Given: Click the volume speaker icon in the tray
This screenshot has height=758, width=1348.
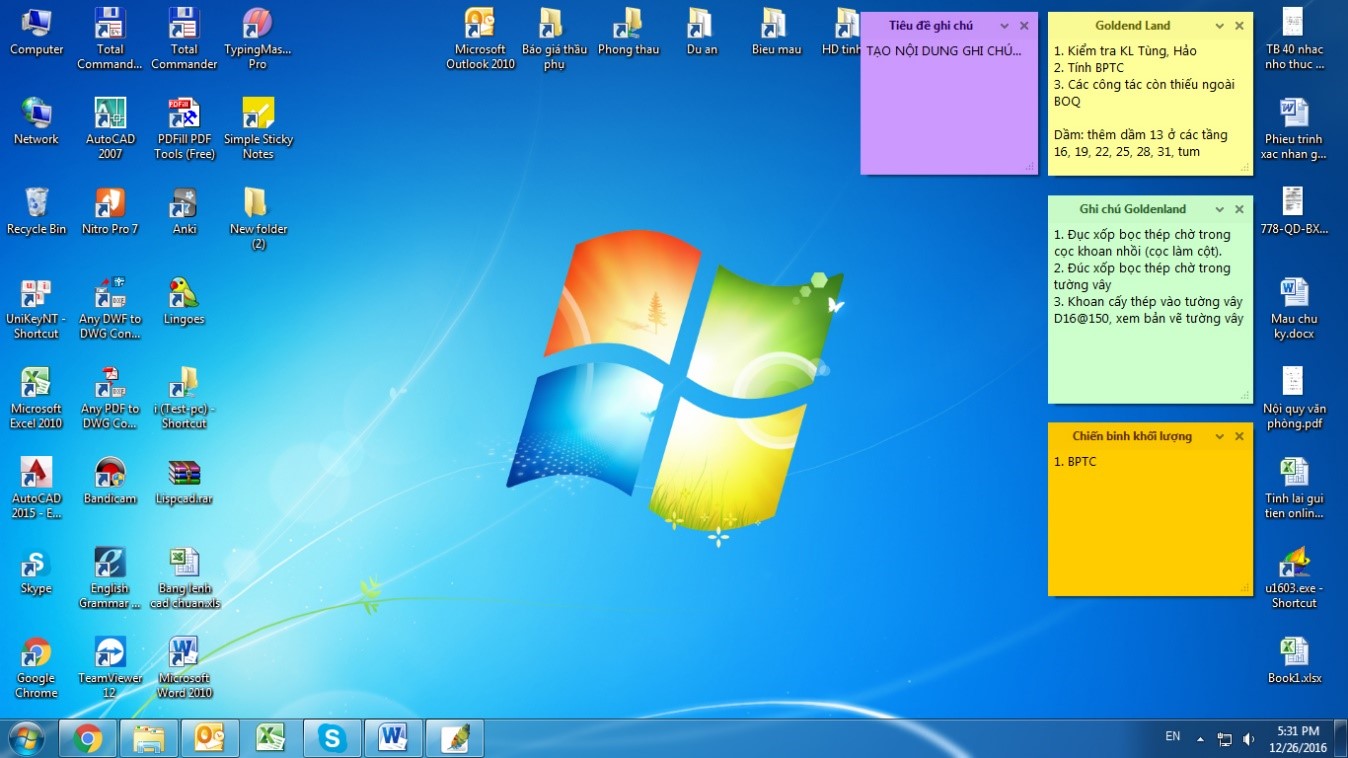Looking at the screenshot, I should tap(1248, 739).
